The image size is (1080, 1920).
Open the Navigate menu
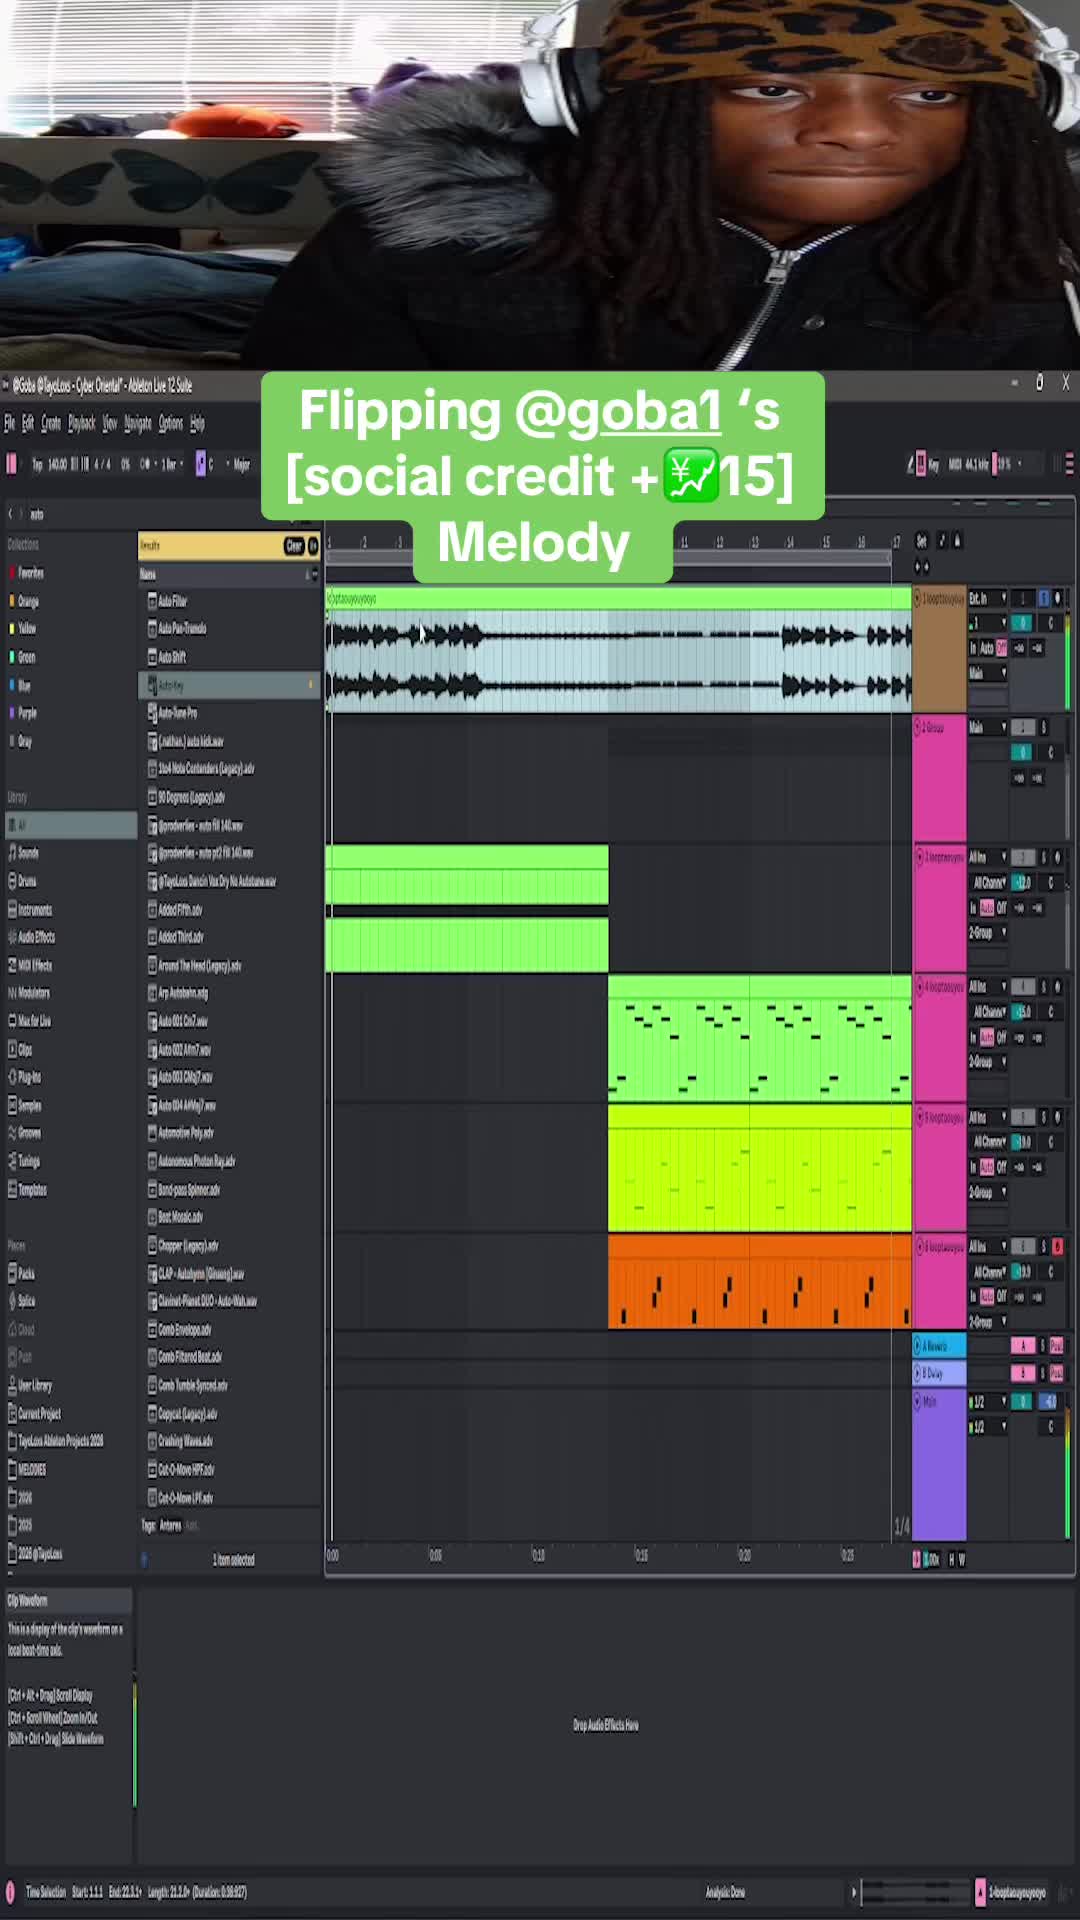[138, 423]
